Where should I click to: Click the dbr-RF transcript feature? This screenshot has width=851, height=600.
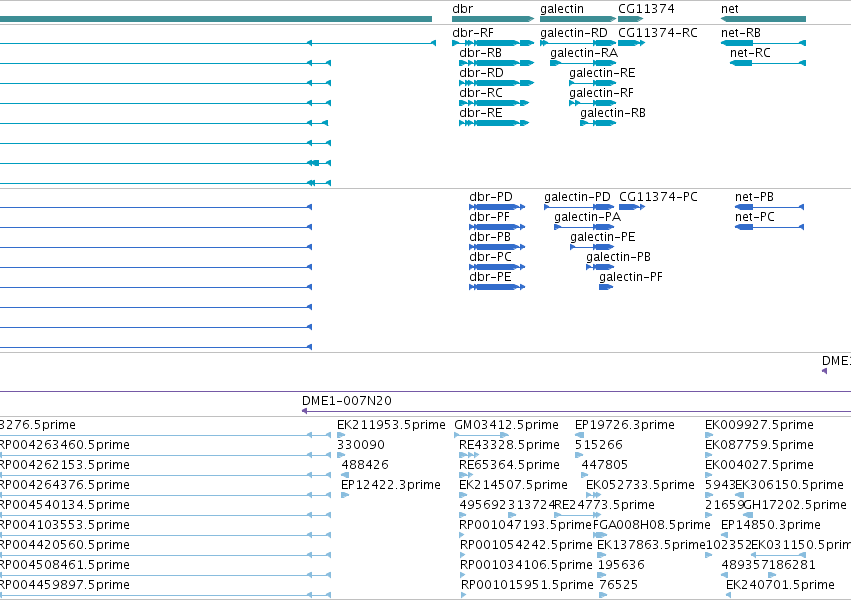pyautogui.click(x=493, y=43)
